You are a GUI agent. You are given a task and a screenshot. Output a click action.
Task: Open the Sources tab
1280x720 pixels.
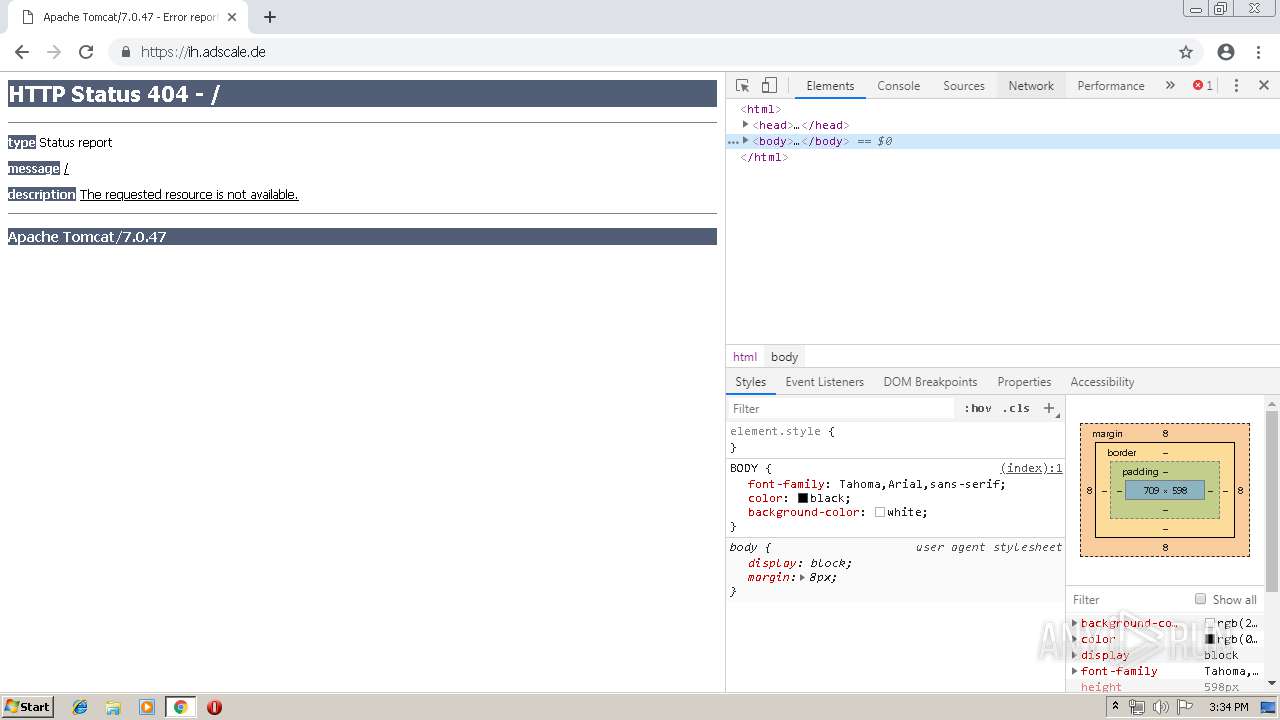pos(964,86)
